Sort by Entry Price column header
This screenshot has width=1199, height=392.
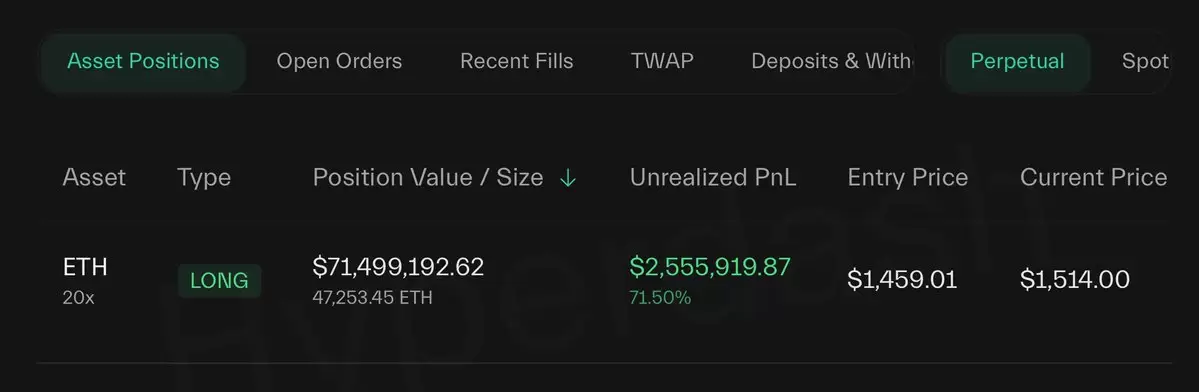[908, 179]
